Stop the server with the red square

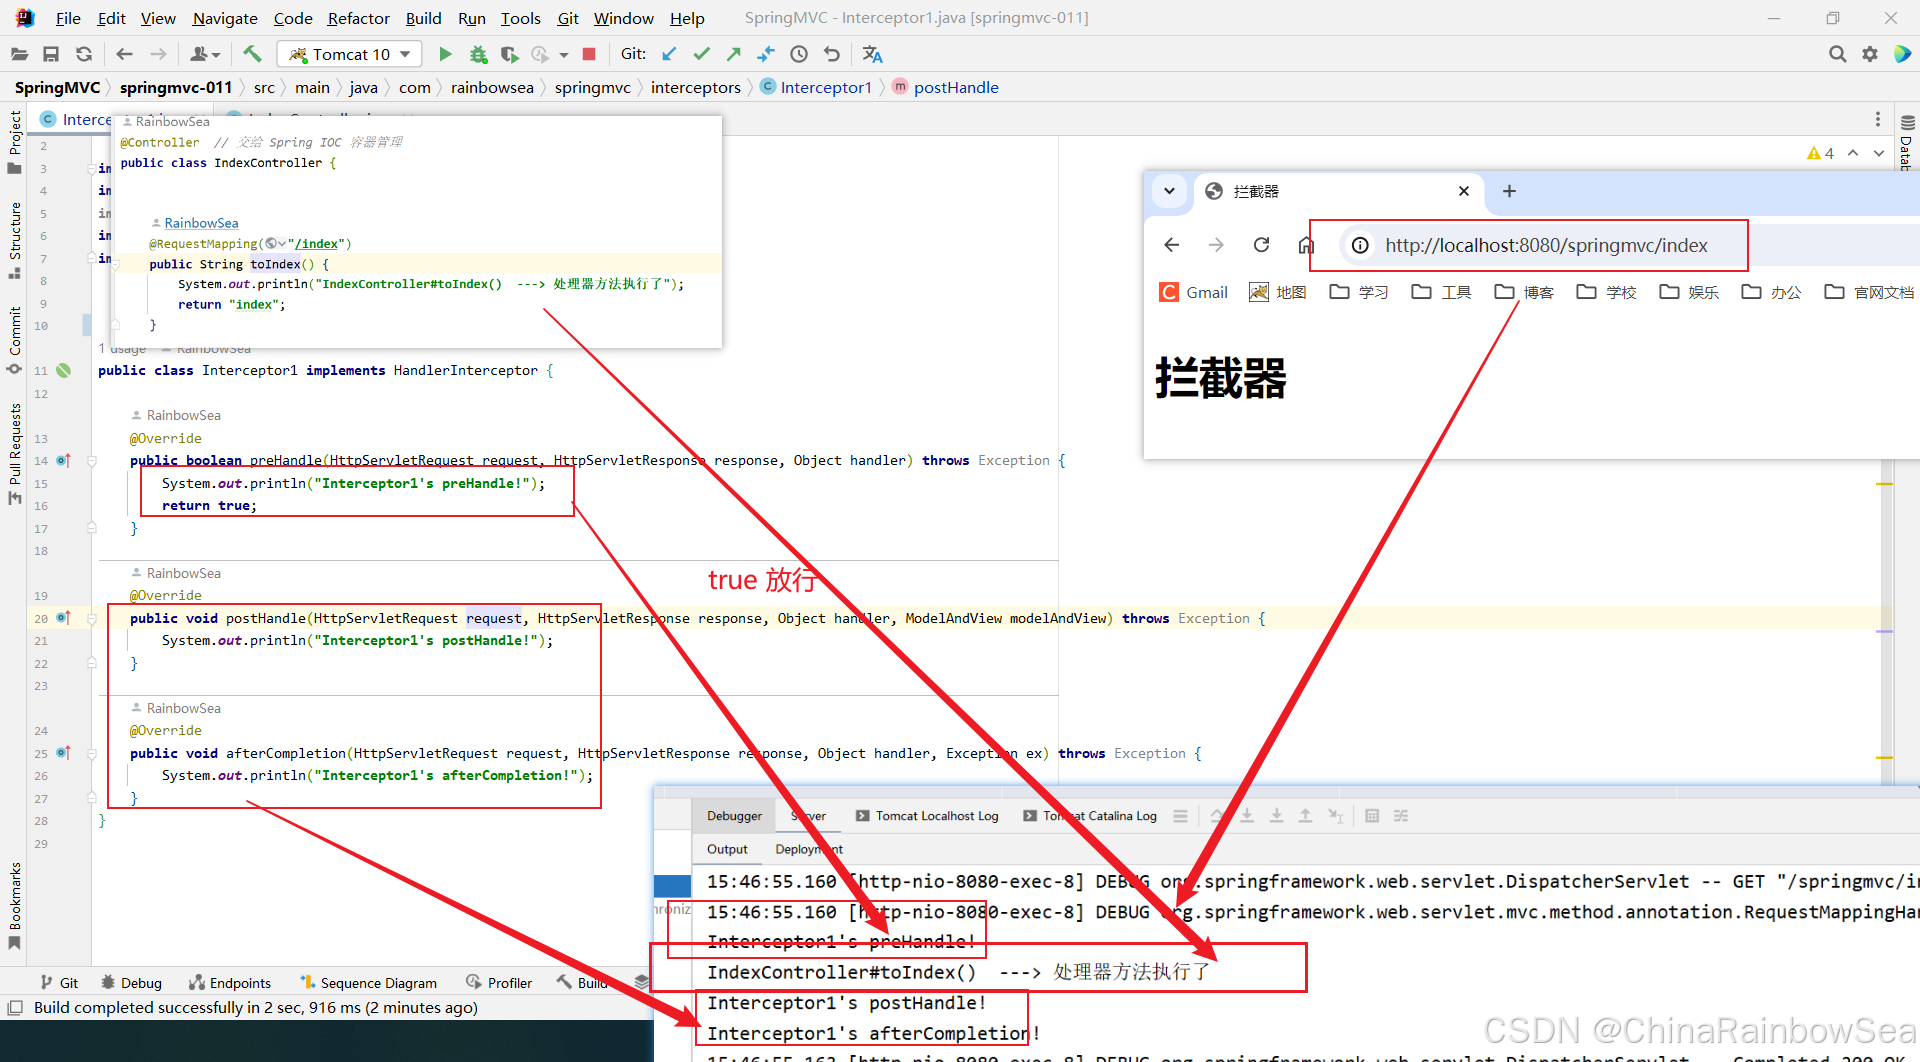point(589,54)
